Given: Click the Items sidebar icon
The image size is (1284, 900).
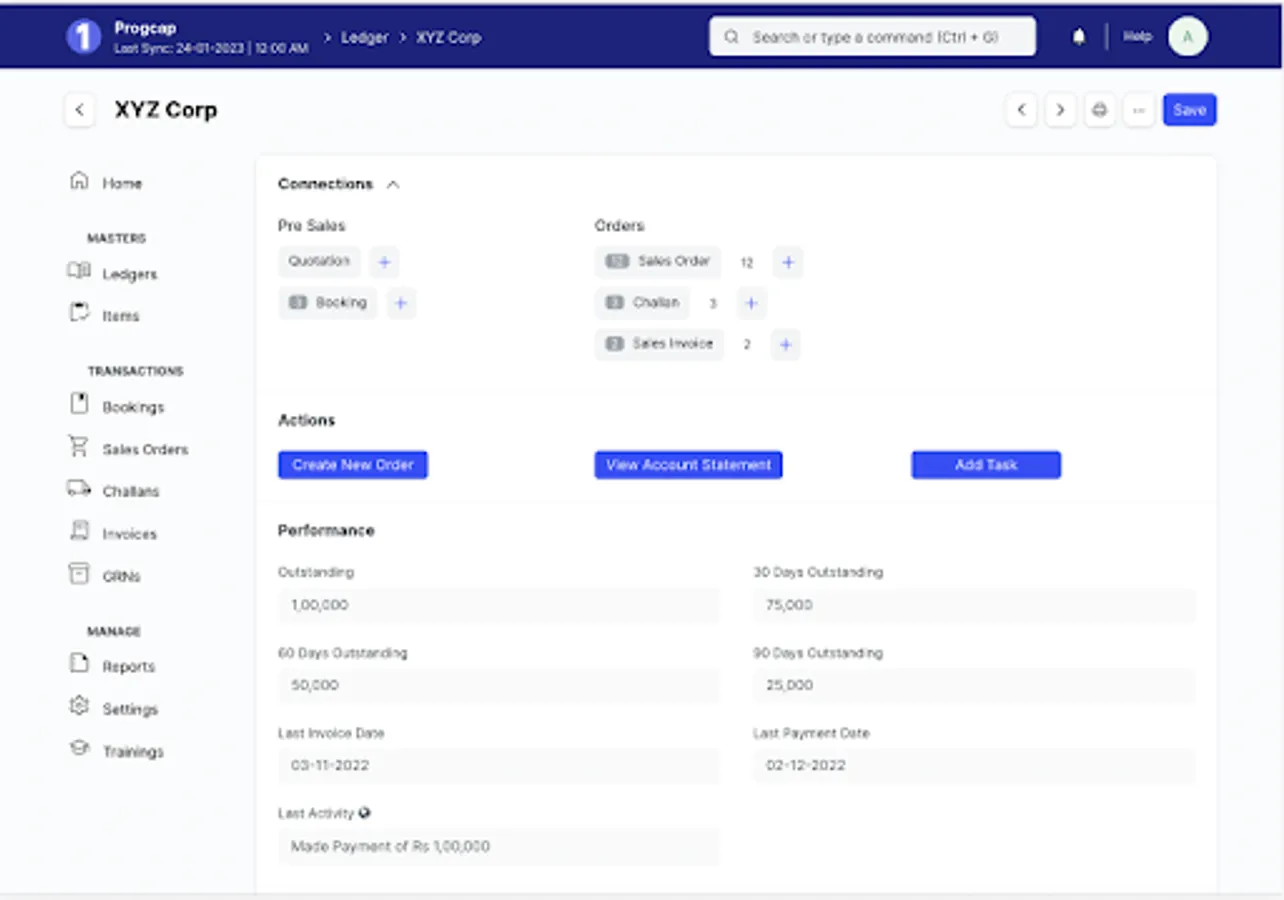Looking at the screenshot, I should [x=79, y=313].
